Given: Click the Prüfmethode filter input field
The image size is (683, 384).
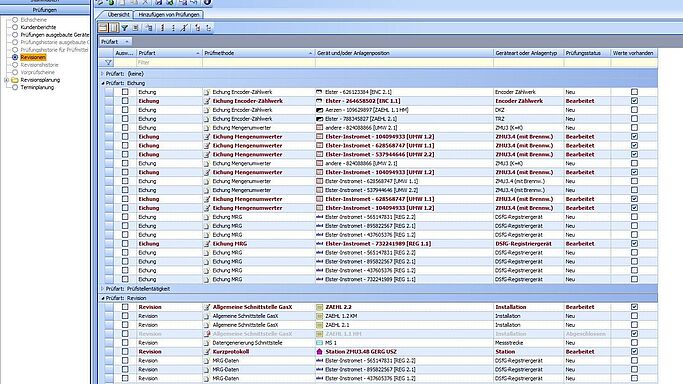Looking at the screenshot, I should 259,63.
